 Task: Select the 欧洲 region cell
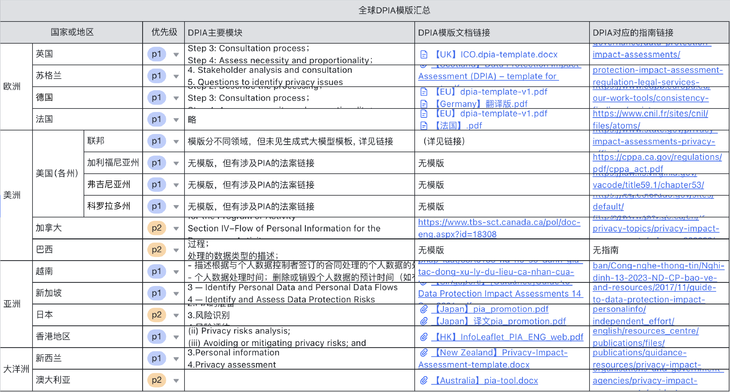16,87
